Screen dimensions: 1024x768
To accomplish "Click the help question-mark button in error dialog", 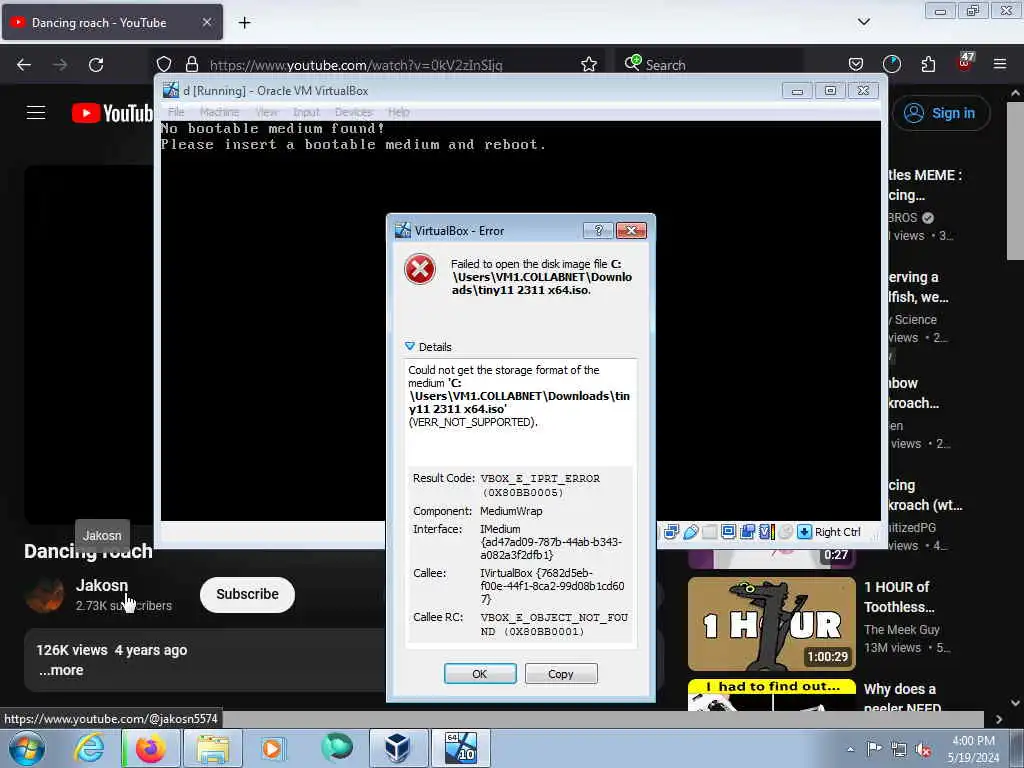I will click(x=598, y=231).
